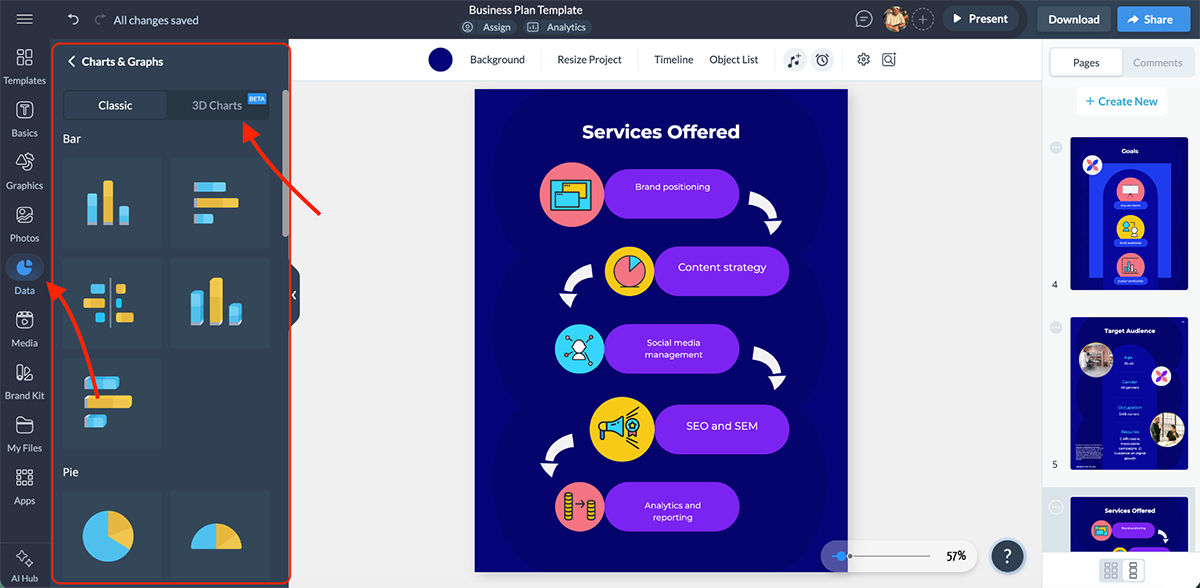Open the timer icon in the toolbar
Image resolution: width=1200 pixels, height=588 pixels.
pos(822,60)
